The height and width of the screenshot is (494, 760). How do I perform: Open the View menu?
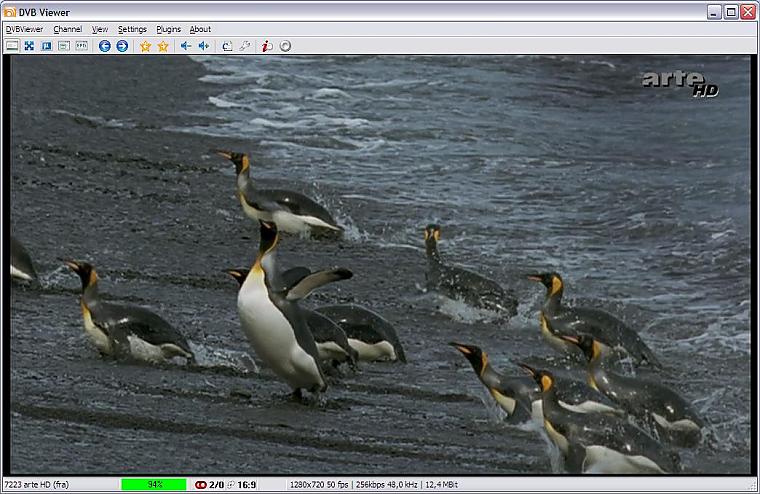(x=100, y=29)
